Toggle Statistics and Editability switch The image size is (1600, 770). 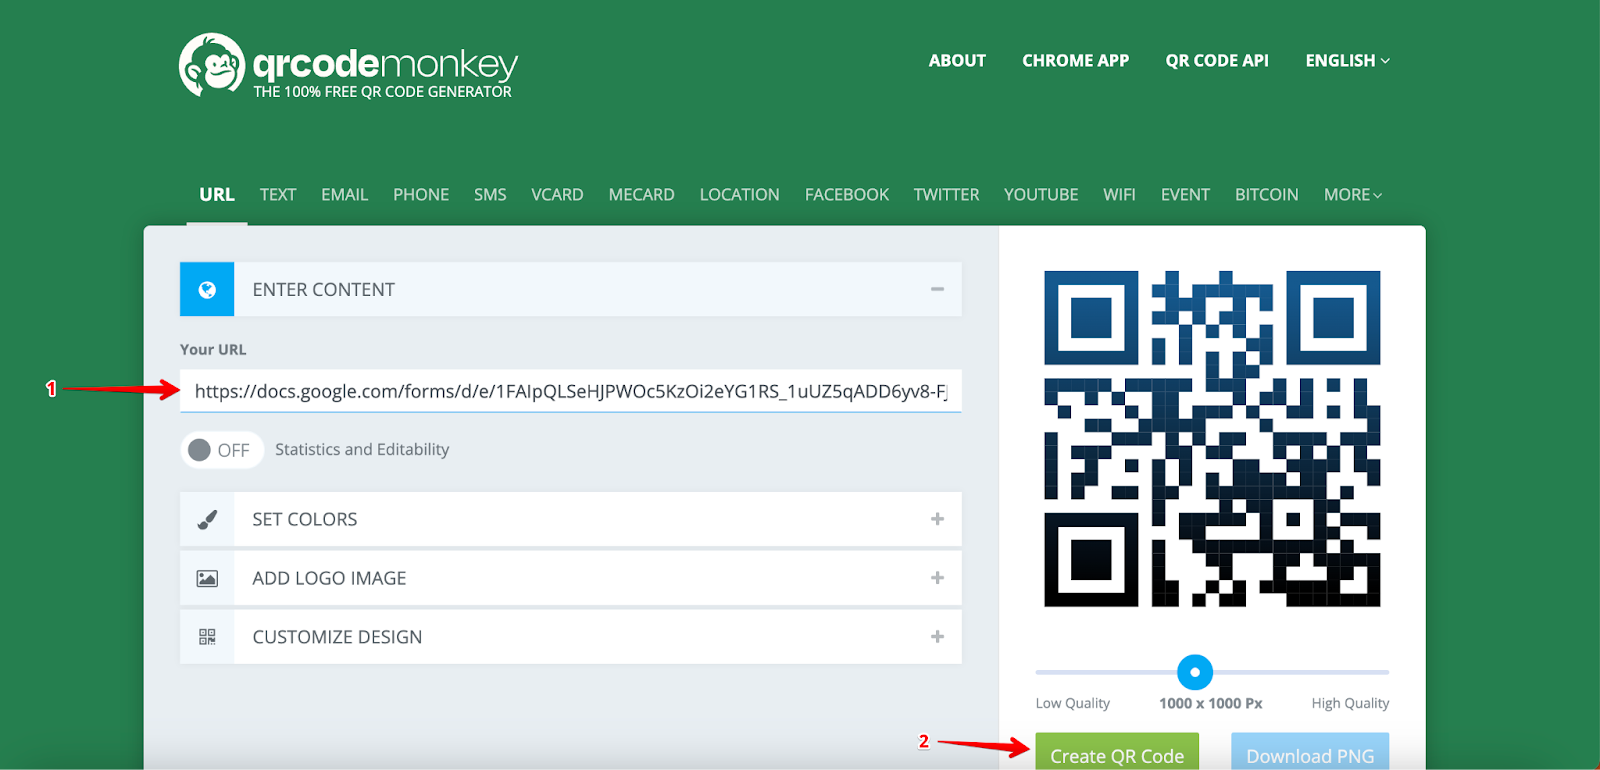[x=221, y=450]
